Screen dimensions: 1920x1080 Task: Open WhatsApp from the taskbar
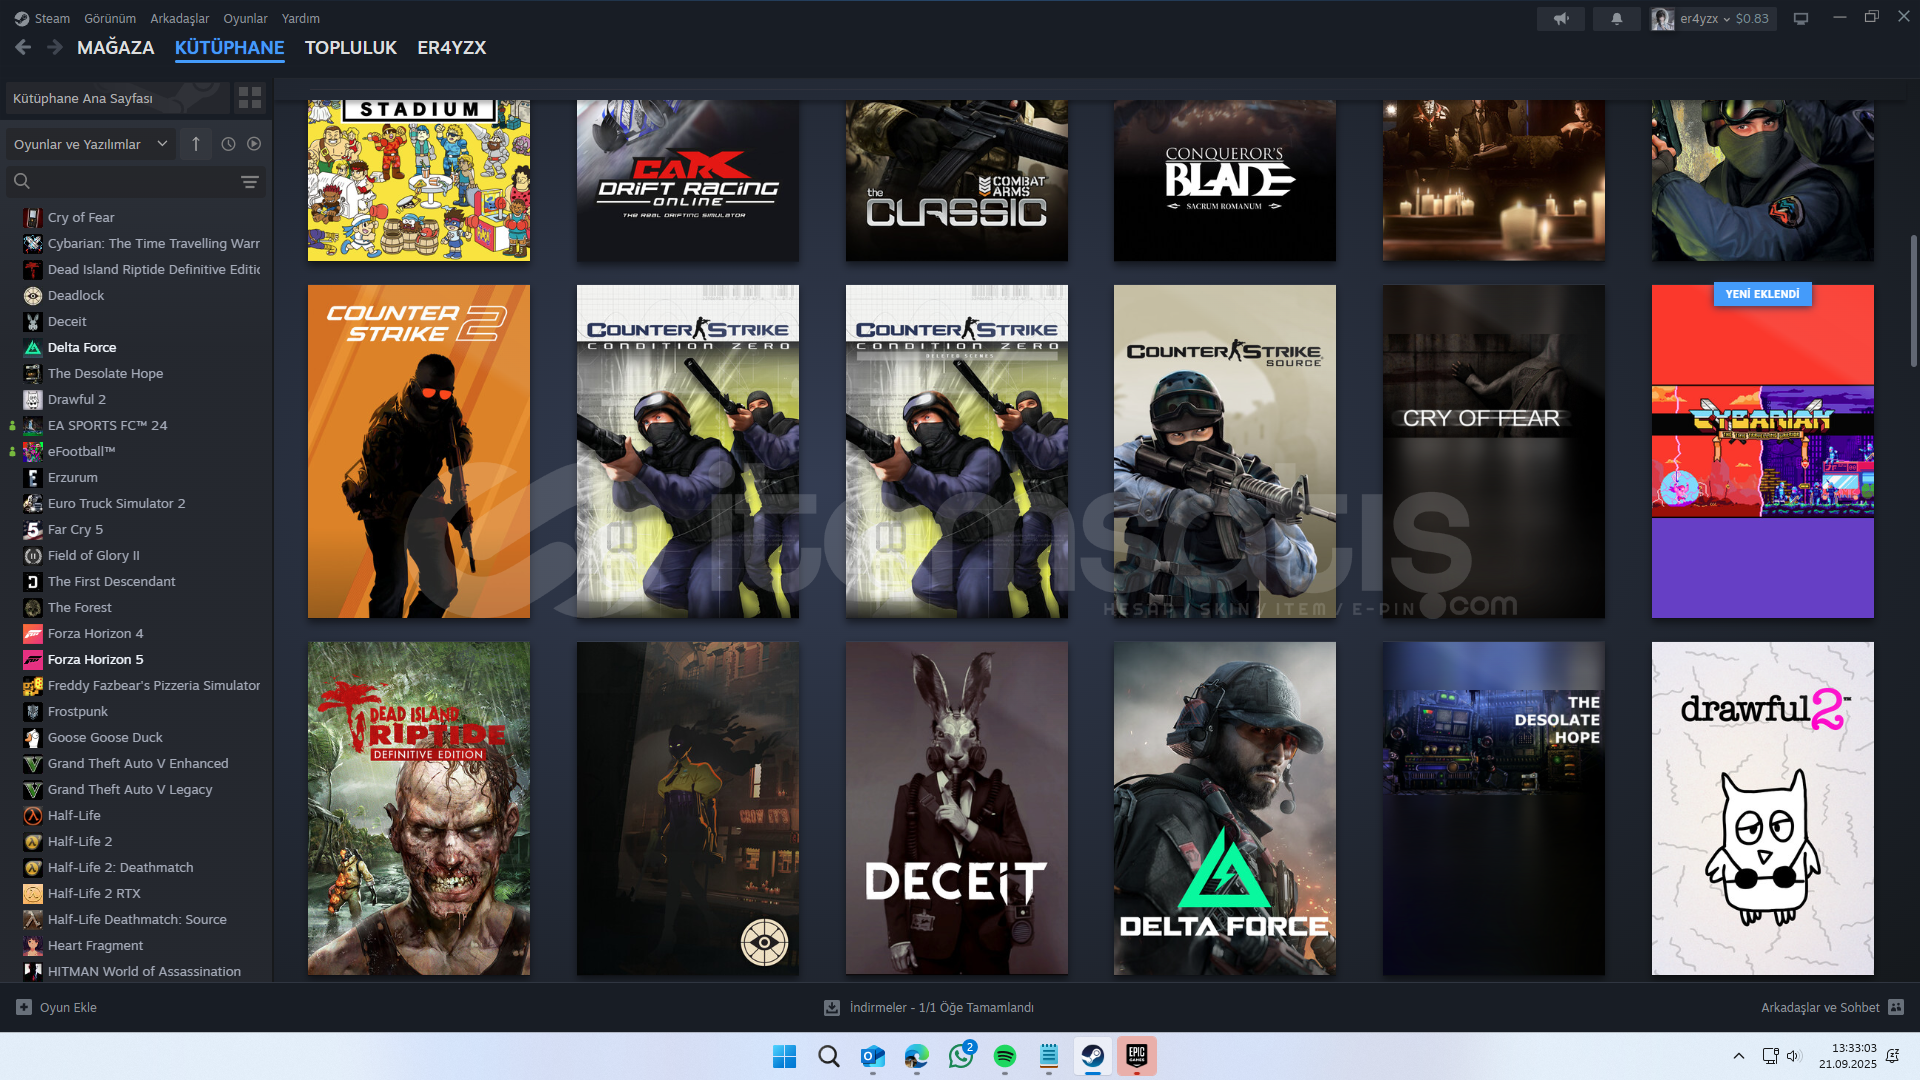[961, 1056]
